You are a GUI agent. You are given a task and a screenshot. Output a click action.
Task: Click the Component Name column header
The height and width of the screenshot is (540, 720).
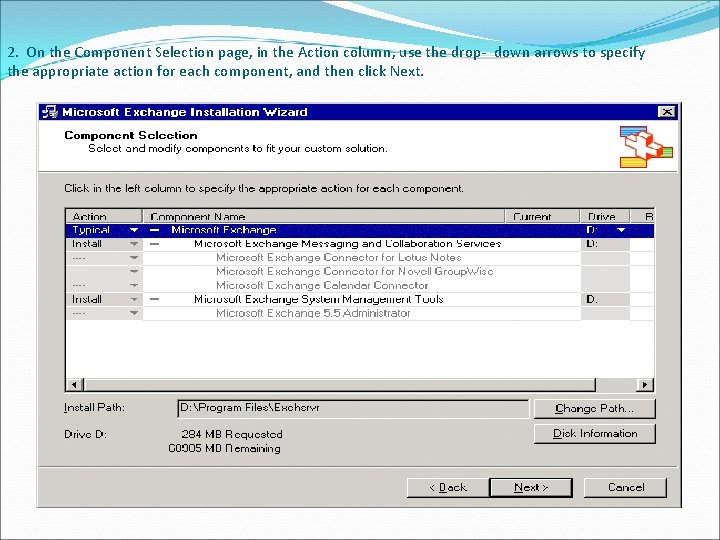point(324,216)
